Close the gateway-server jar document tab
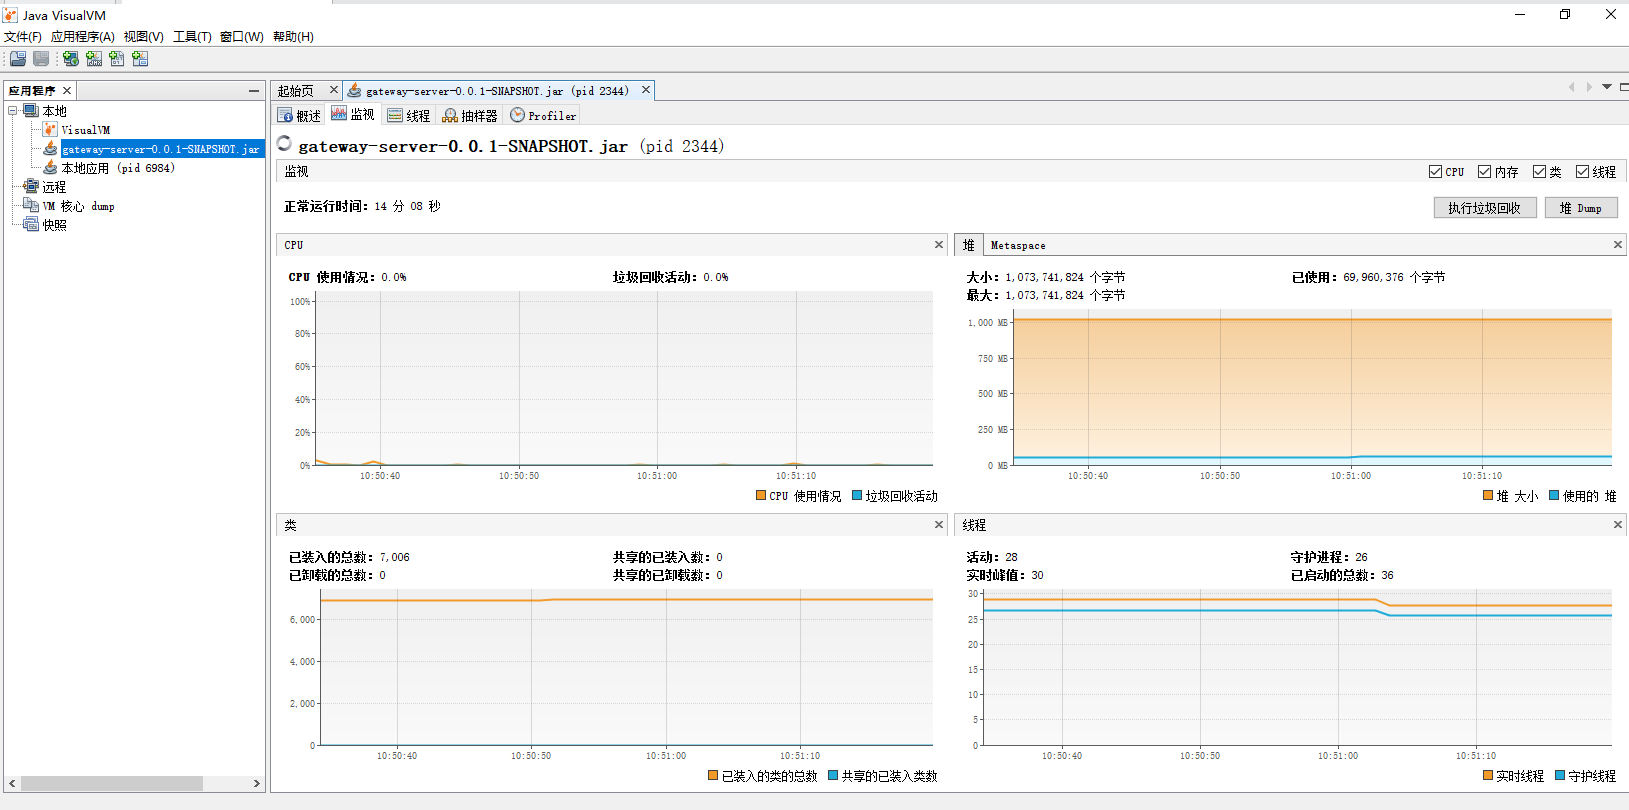The image size is (1629, 810). point(646,90)
